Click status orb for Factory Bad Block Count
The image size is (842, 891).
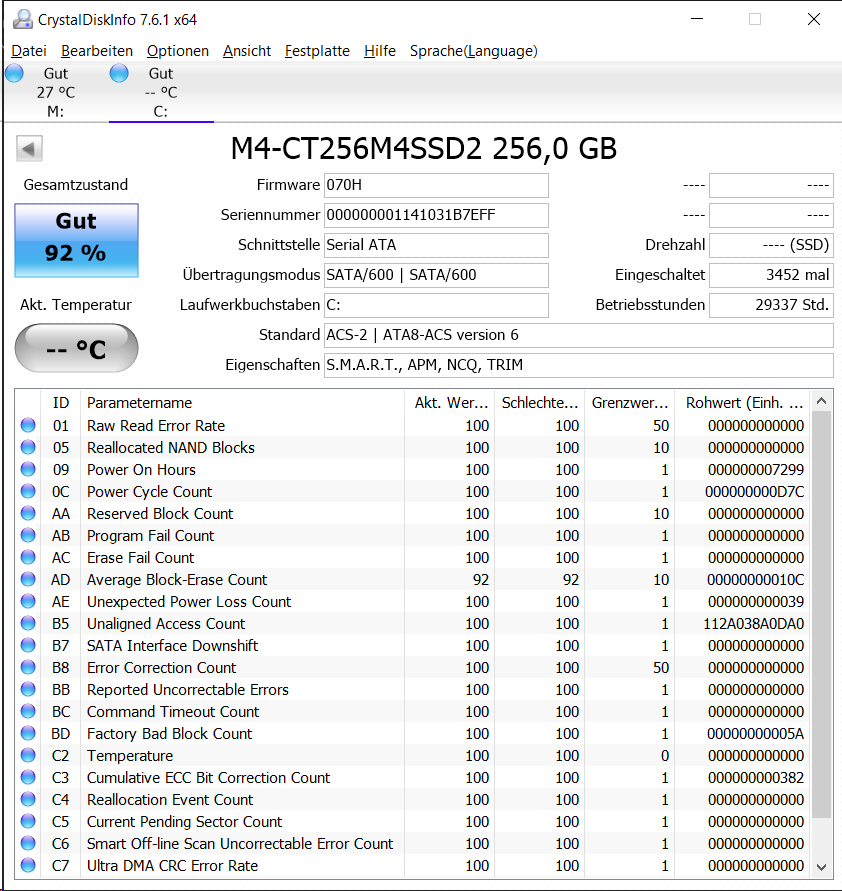tap(28, 733)
